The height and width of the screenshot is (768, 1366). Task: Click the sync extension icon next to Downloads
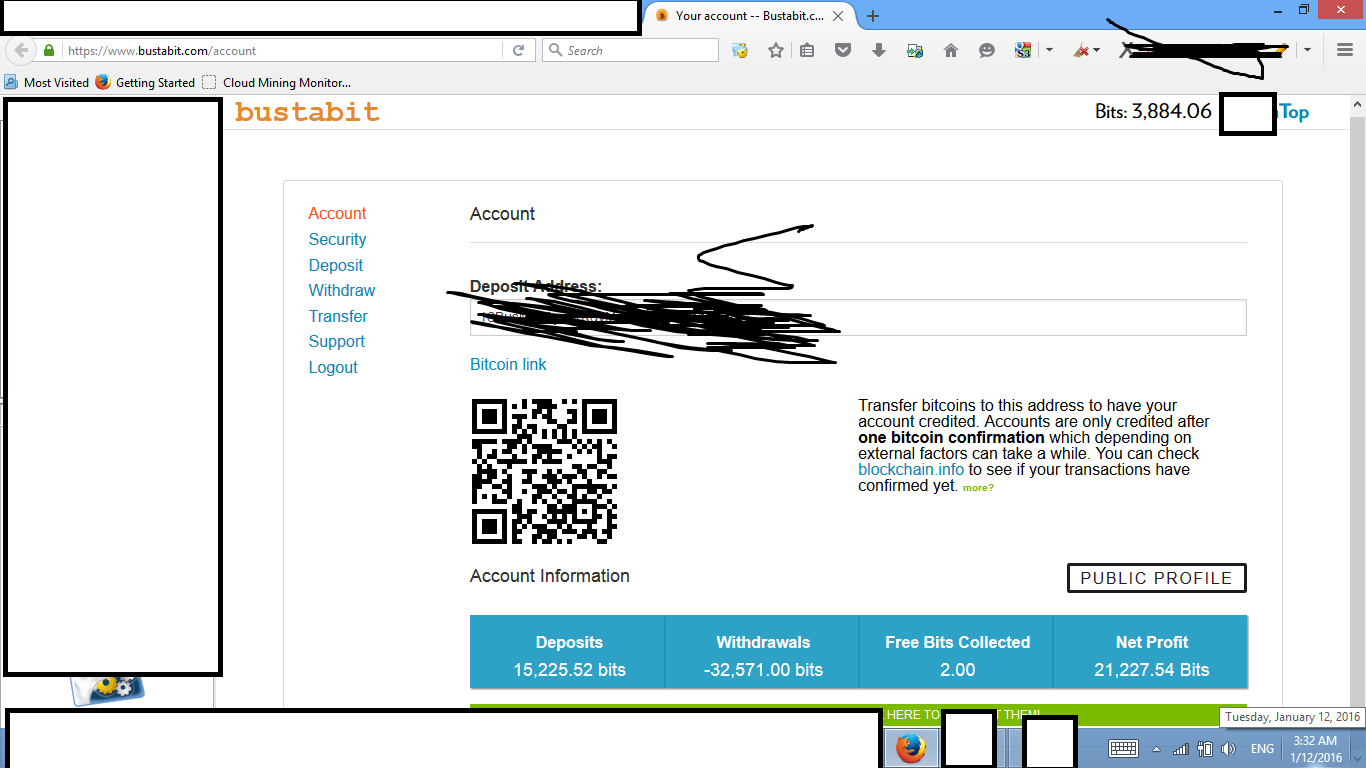pos(915,50)
